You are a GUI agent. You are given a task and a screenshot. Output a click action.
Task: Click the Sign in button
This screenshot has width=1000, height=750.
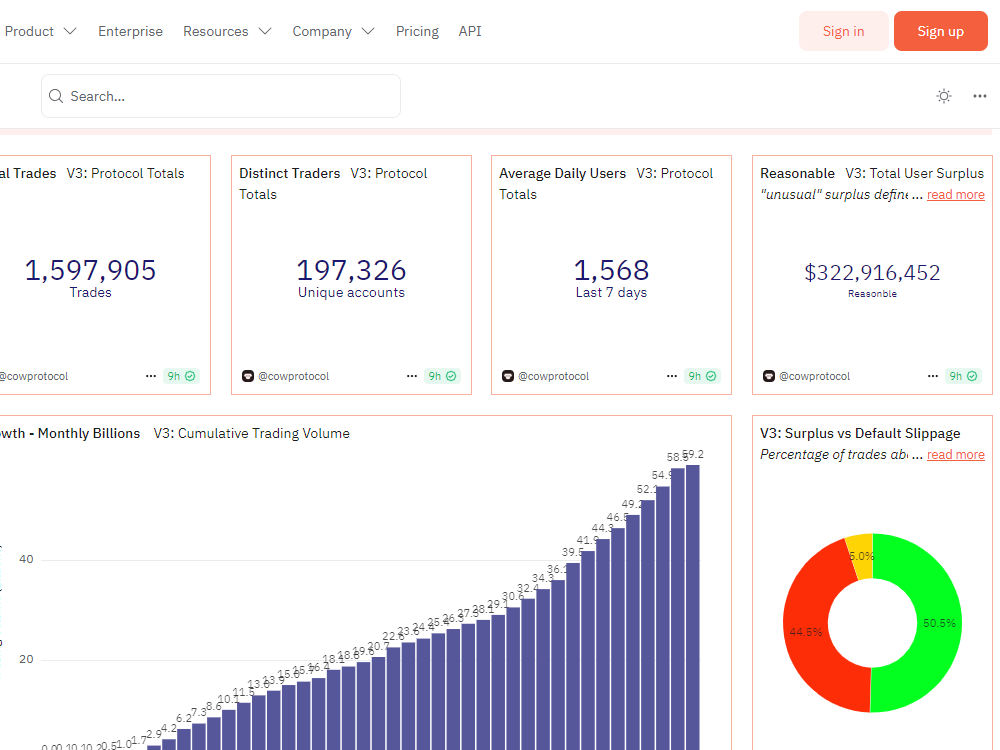coord(843,31)
